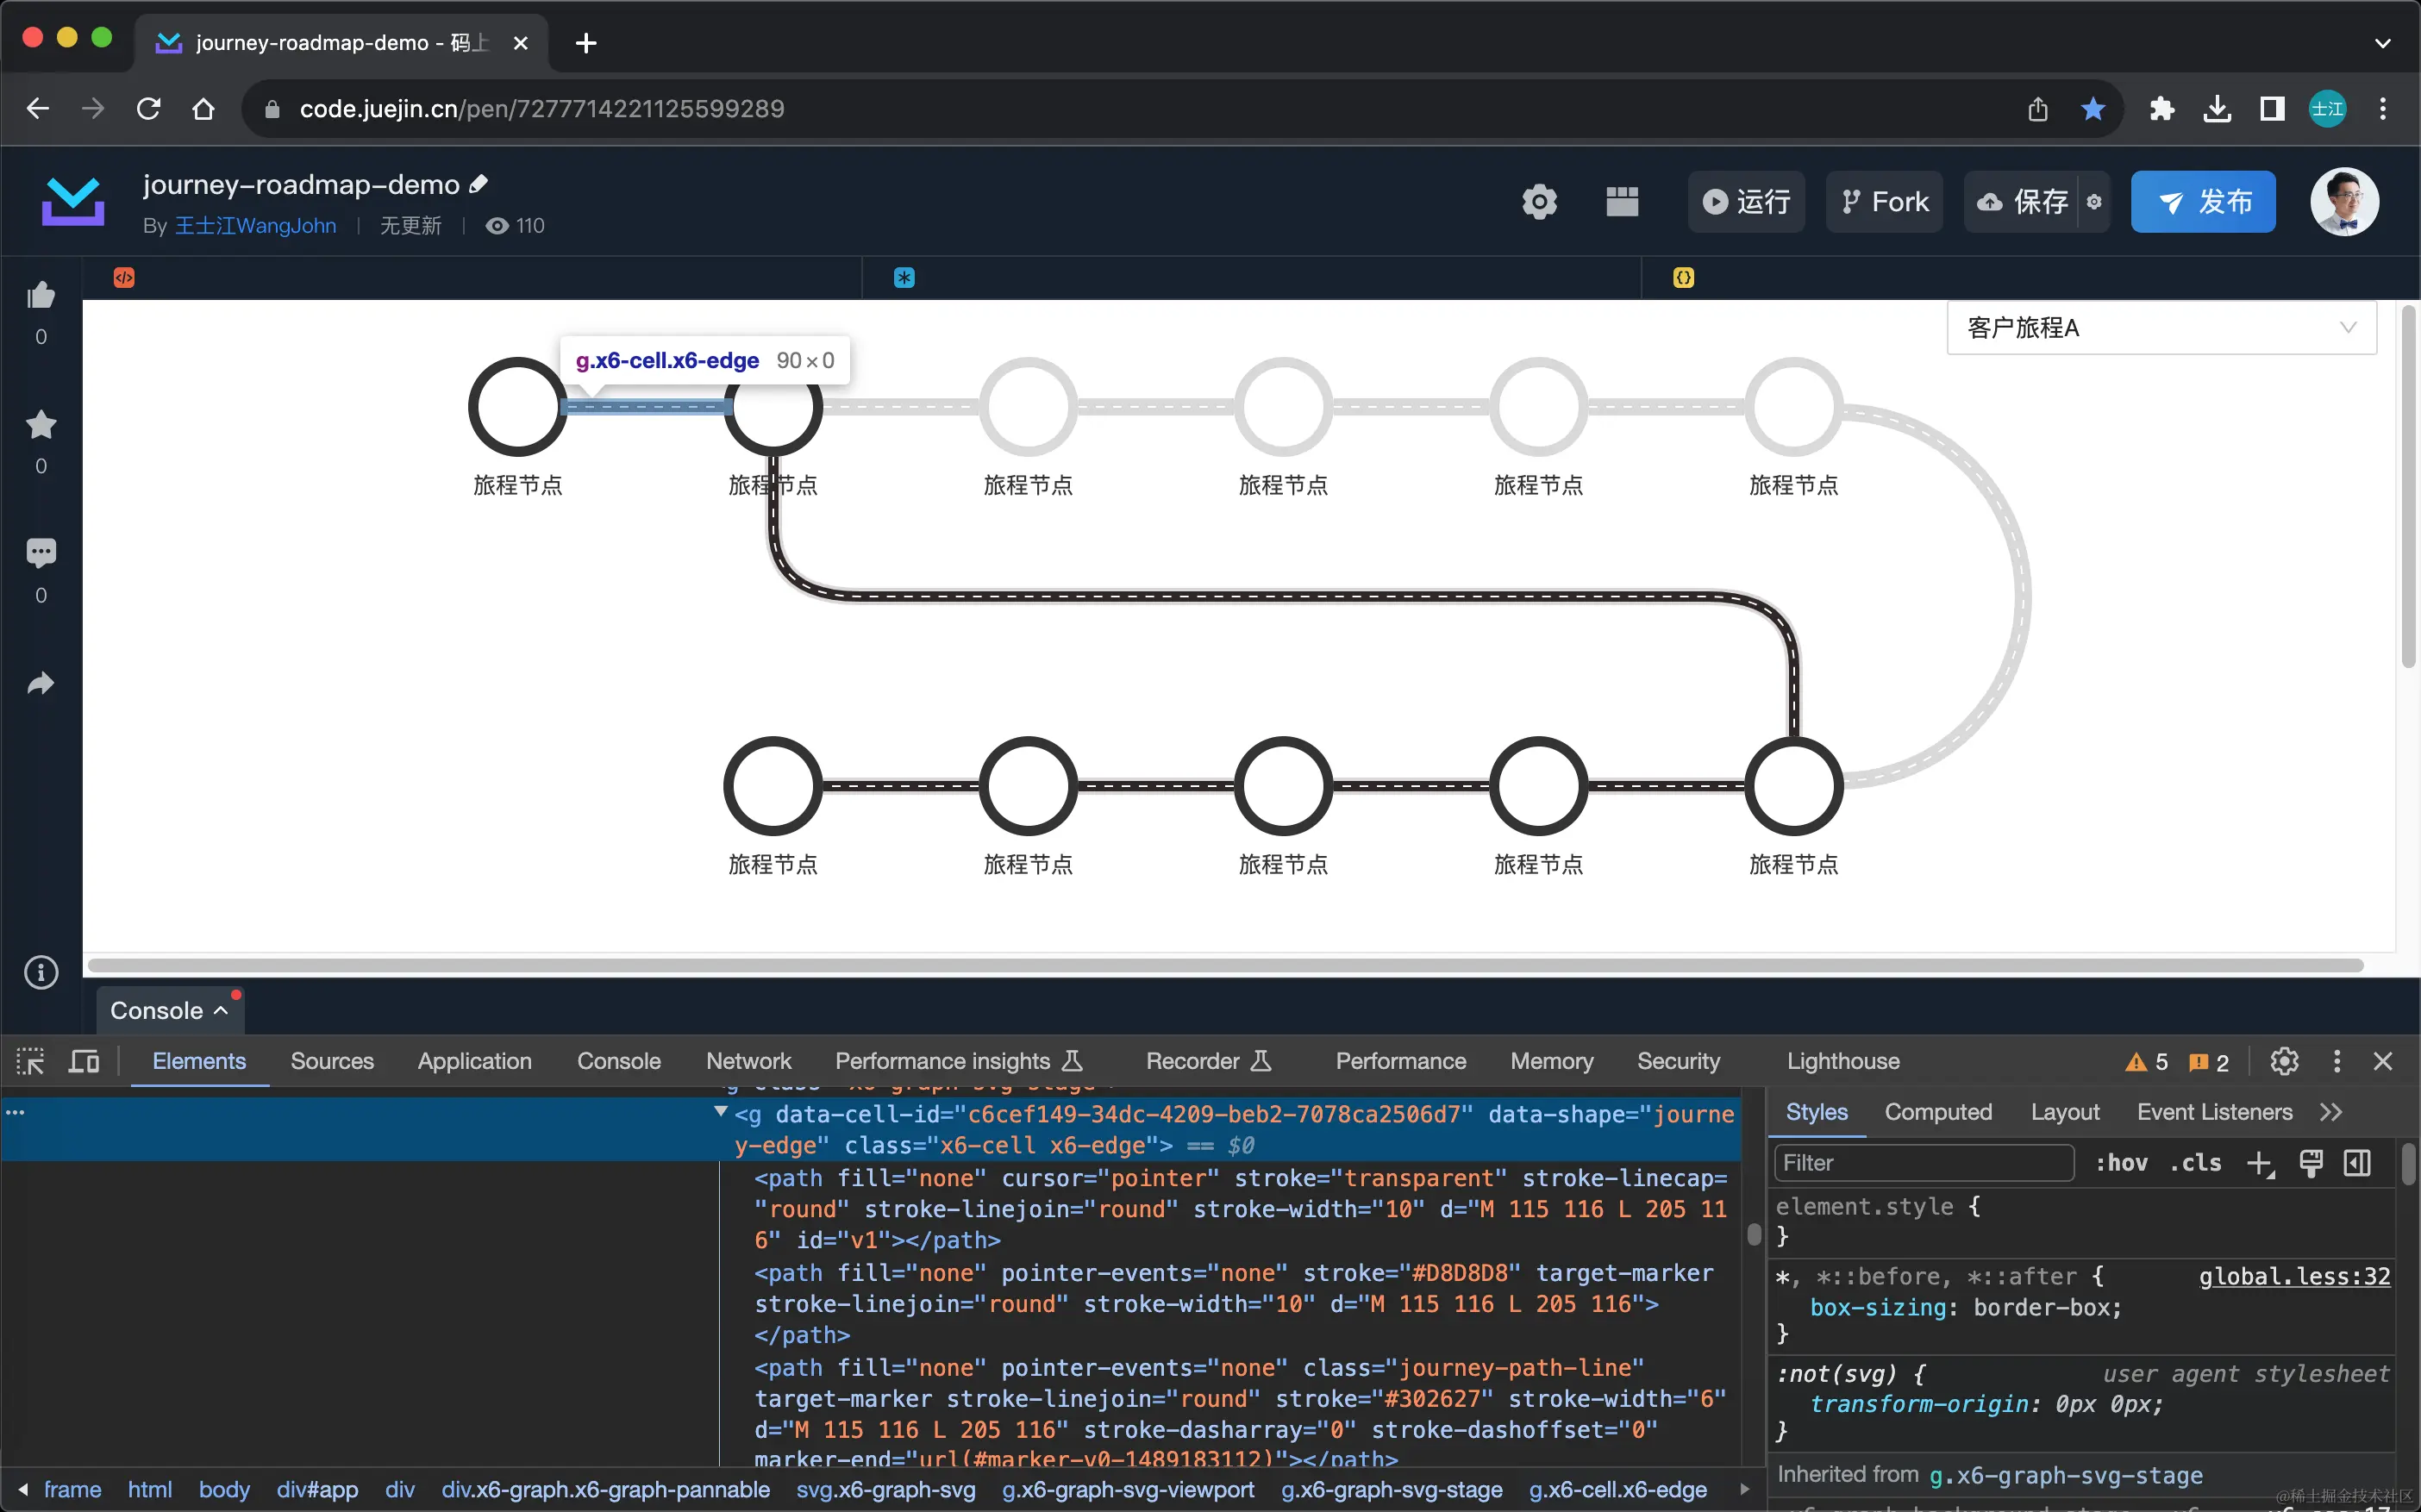Bookmark this page with the star icon
This screenshot has height=1512, width=2421.
[2093, 108]
